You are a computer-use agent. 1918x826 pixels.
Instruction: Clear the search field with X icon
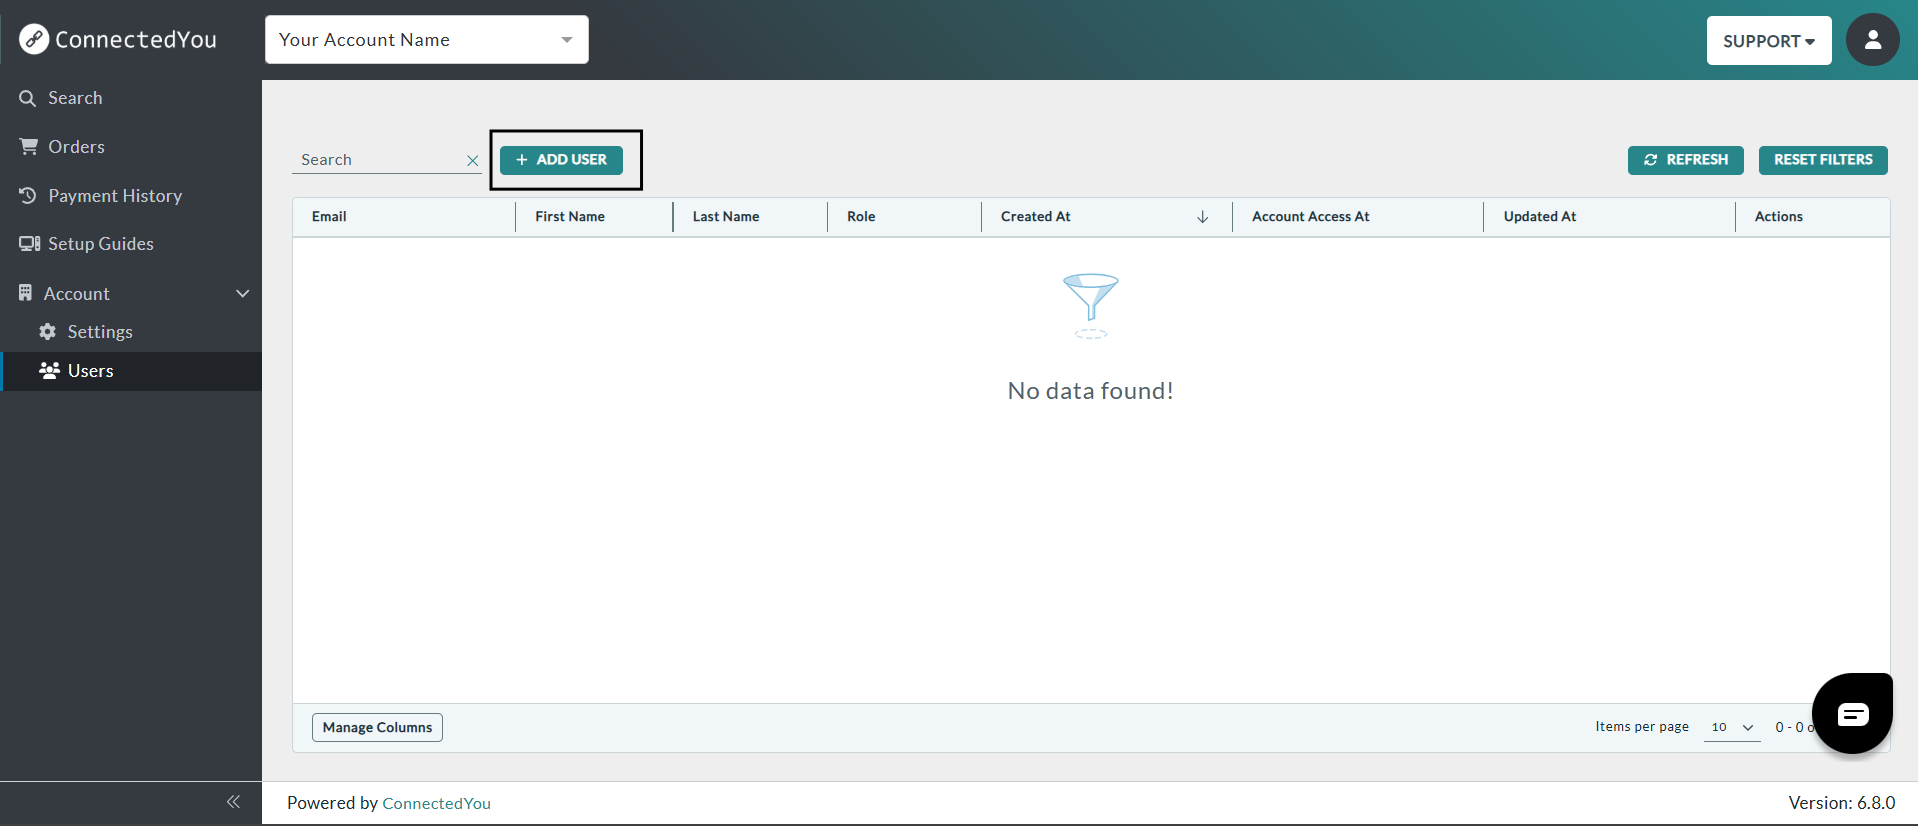[x=473, y=161]
